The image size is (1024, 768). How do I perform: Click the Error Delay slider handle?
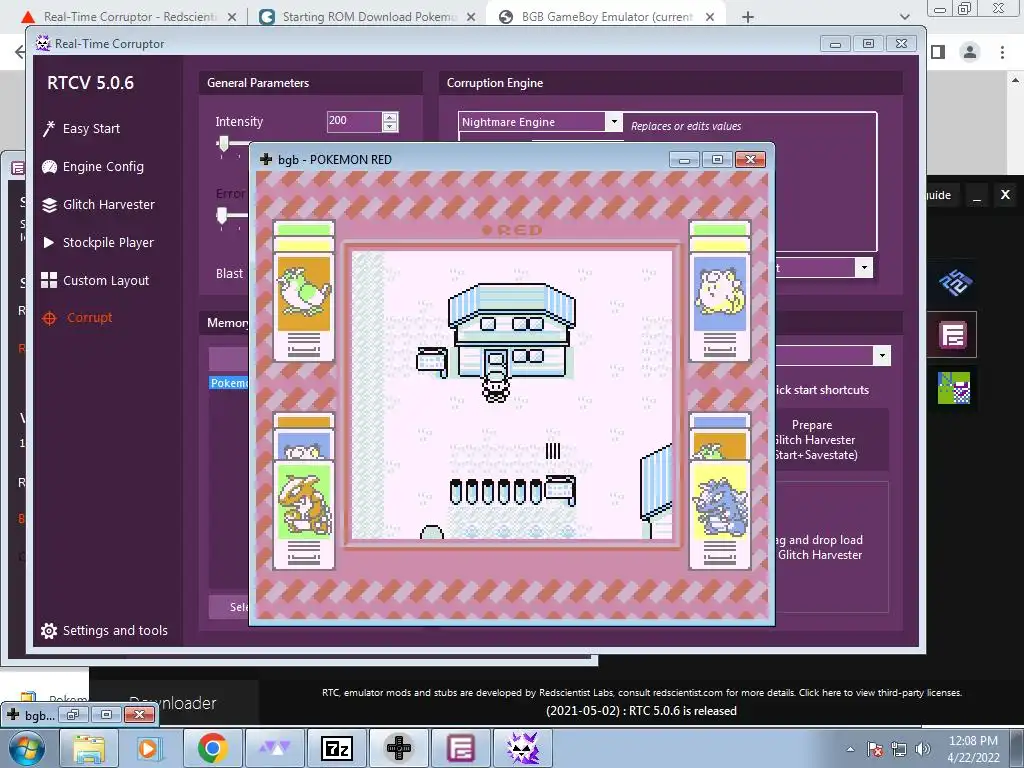point(222,215)
